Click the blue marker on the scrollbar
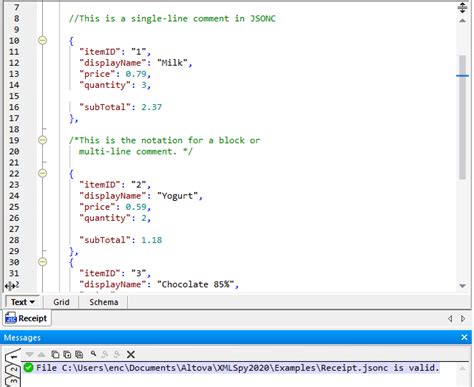 pyautogui.click(x=462, y=76)
